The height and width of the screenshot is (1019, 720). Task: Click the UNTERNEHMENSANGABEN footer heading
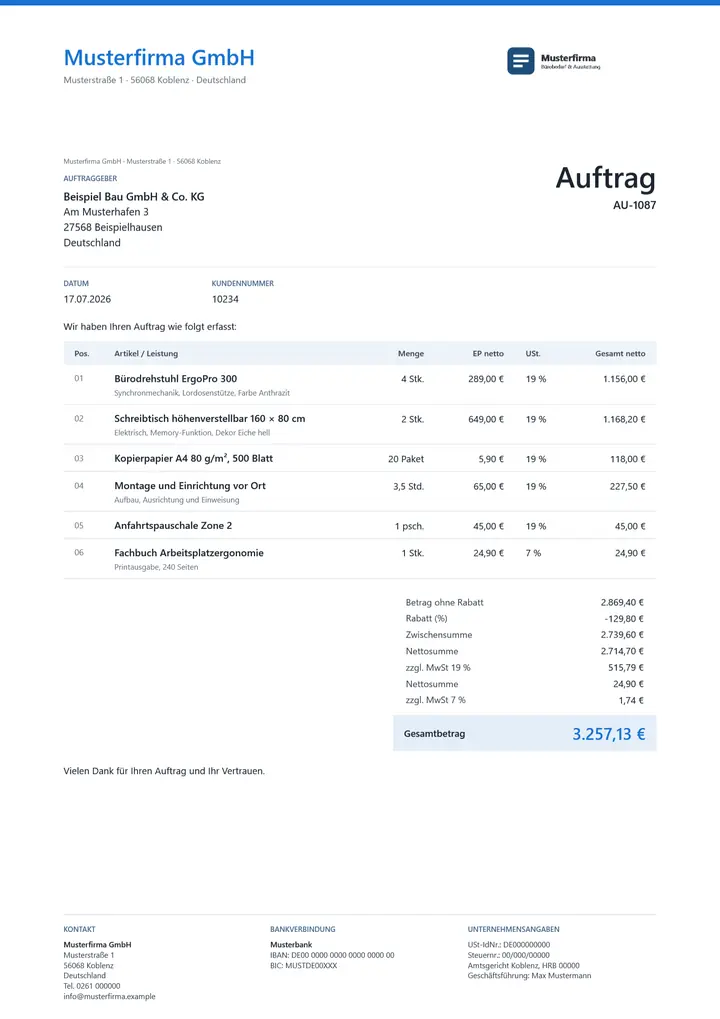pos(513,929)
